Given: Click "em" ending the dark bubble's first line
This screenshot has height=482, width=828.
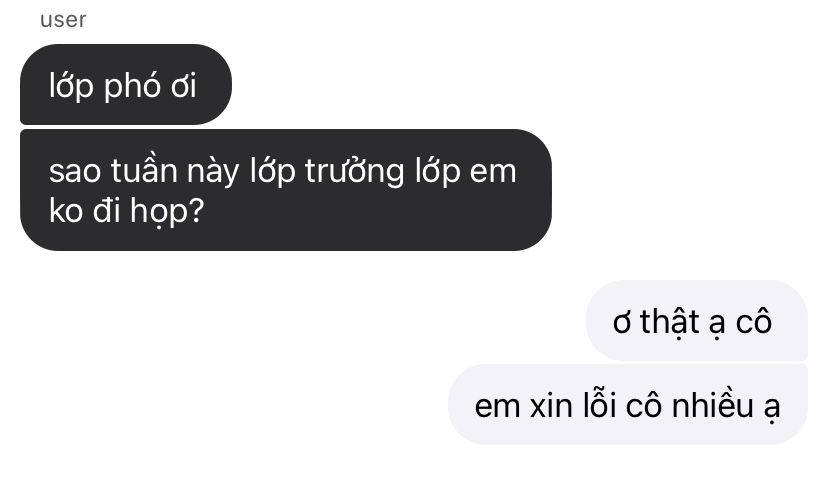Looking at the screenshot, I should tap(492, 173).
